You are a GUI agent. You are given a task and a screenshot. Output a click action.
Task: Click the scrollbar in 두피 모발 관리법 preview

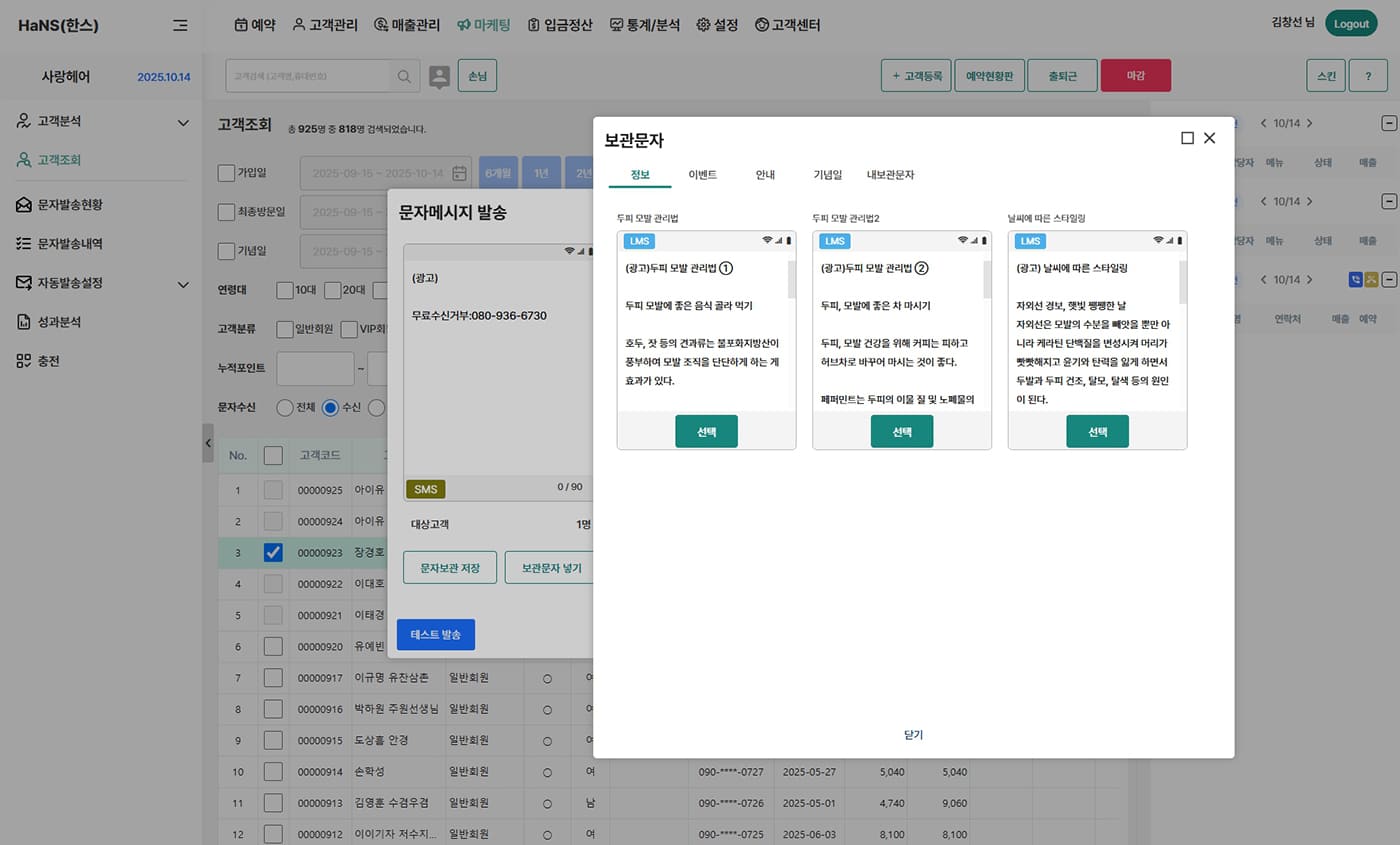[792, 280]
